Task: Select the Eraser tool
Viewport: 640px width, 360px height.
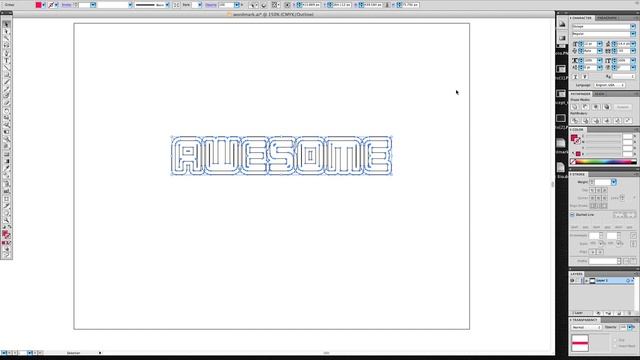Action: [x=6, y=103]
